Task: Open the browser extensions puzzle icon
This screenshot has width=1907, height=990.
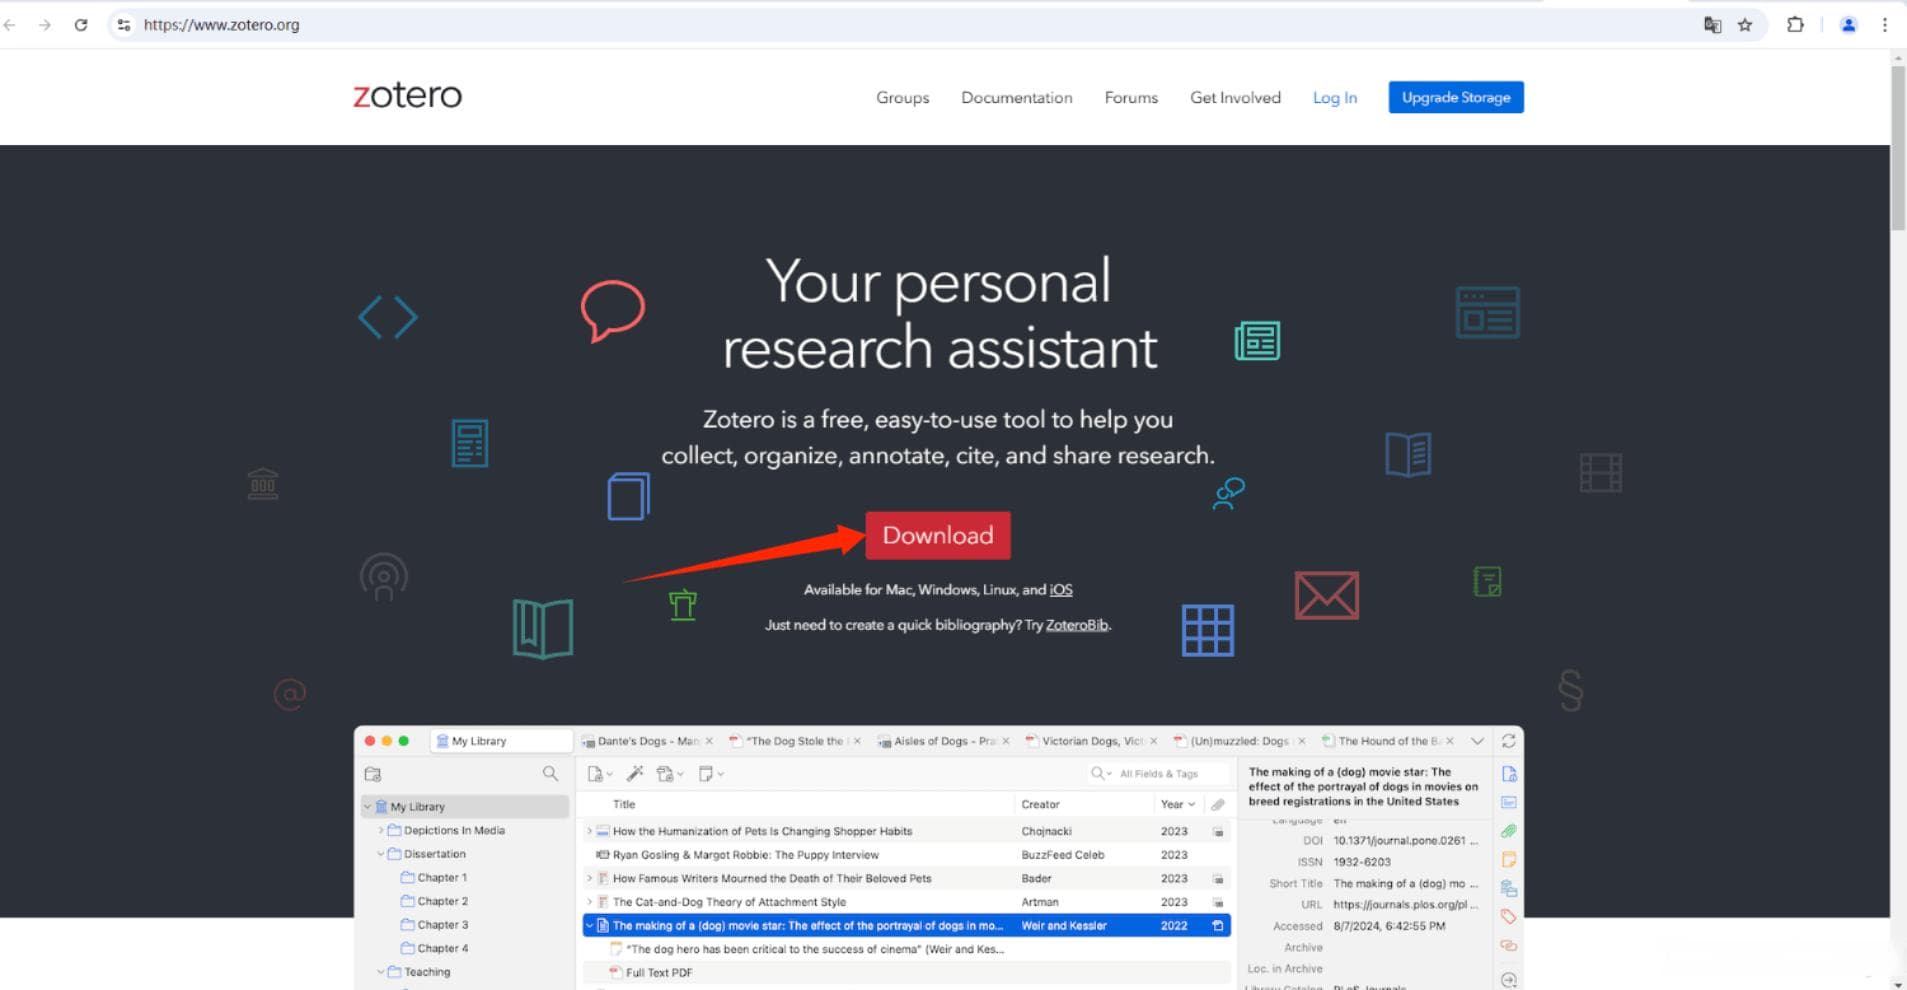Action: point(1795,25)
